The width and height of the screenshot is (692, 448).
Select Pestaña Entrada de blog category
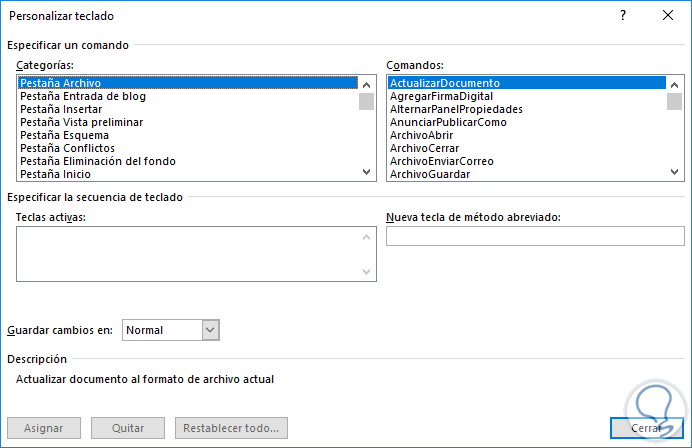click(82, 96)
